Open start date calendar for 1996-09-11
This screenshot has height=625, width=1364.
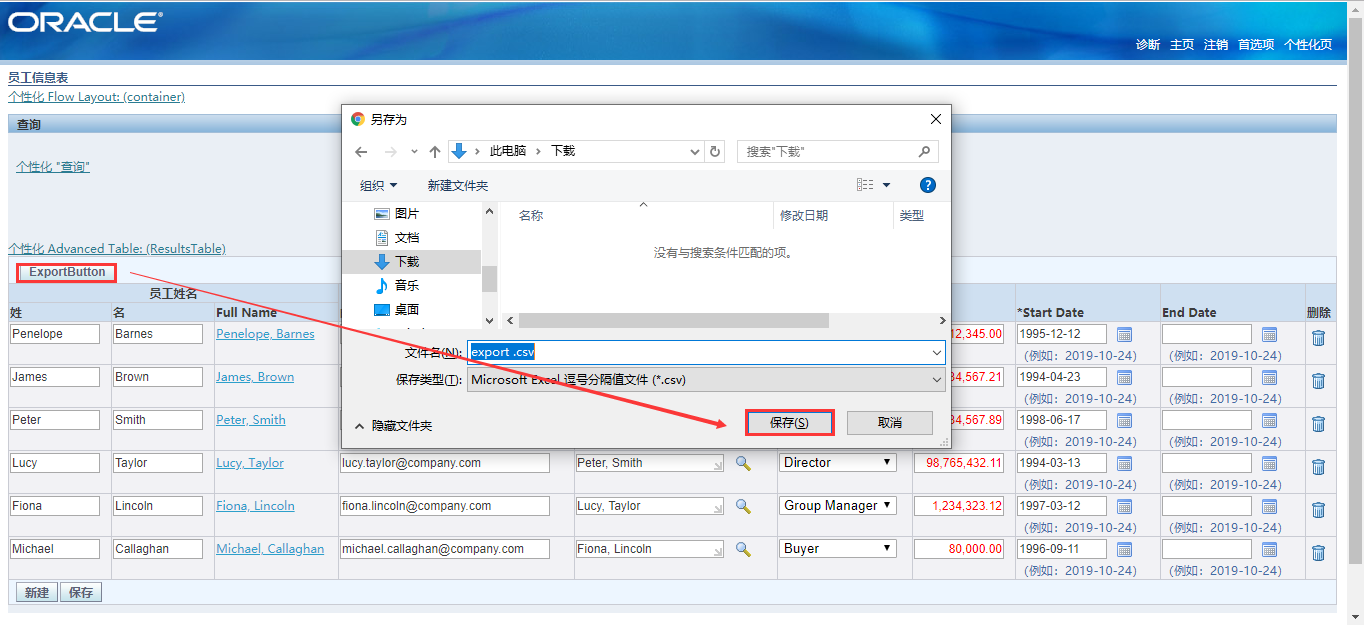(1124, 549)
